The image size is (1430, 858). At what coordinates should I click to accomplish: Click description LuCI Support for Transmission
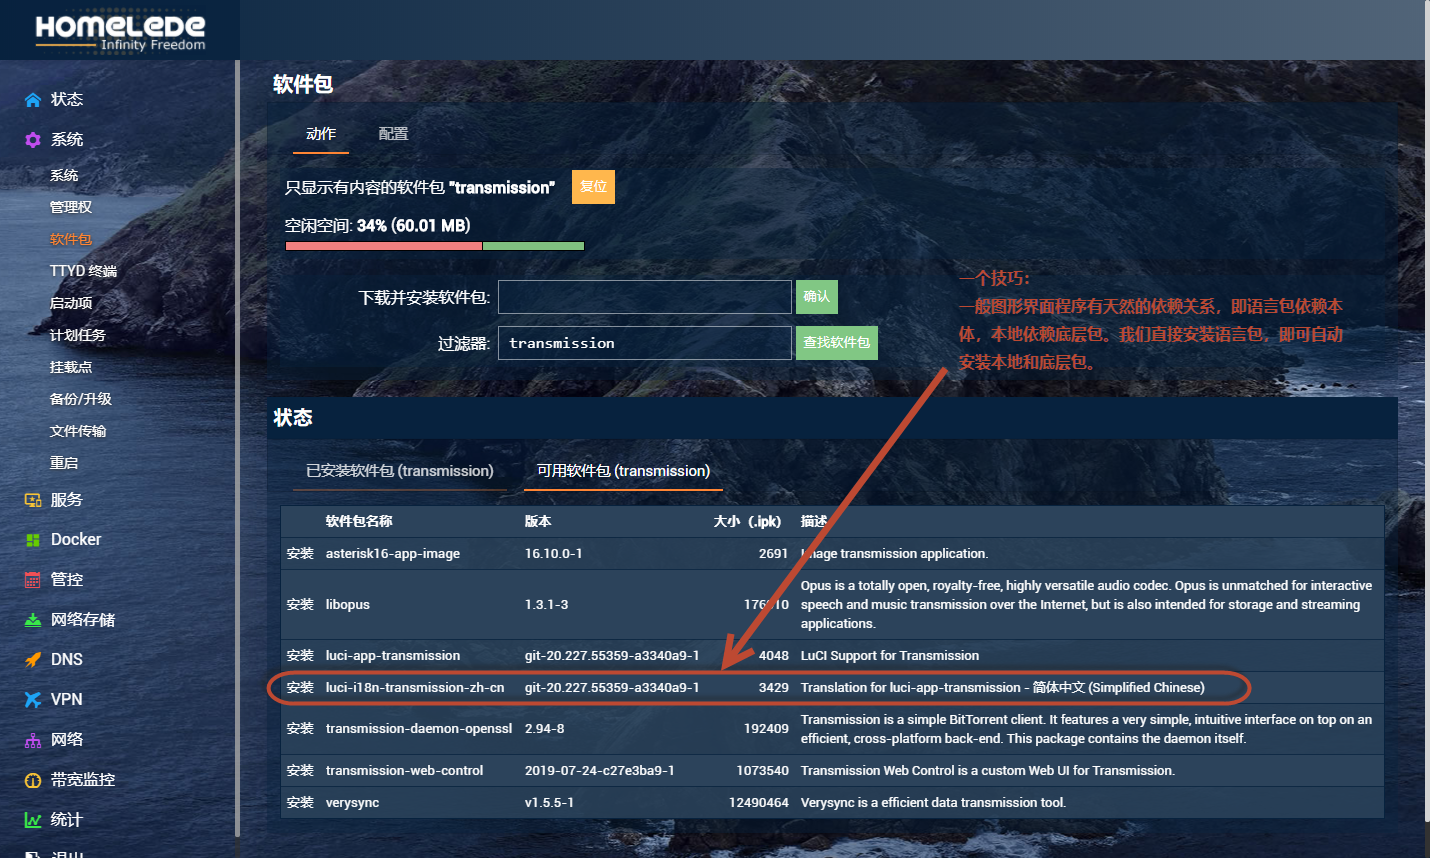890,656
